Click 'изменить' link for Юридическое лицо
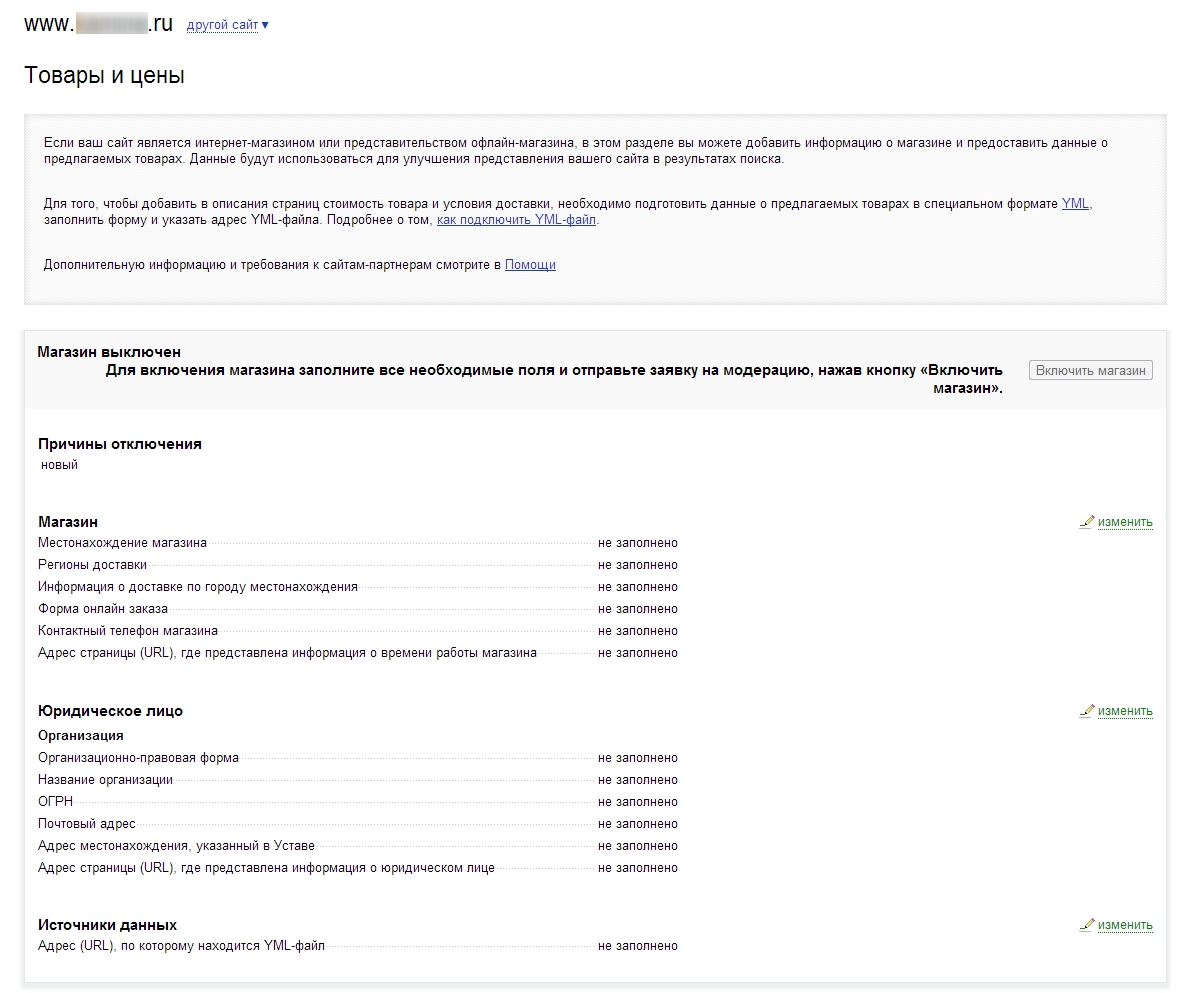The width and height of the screenshot is (1193, 993). [1125, 712]
